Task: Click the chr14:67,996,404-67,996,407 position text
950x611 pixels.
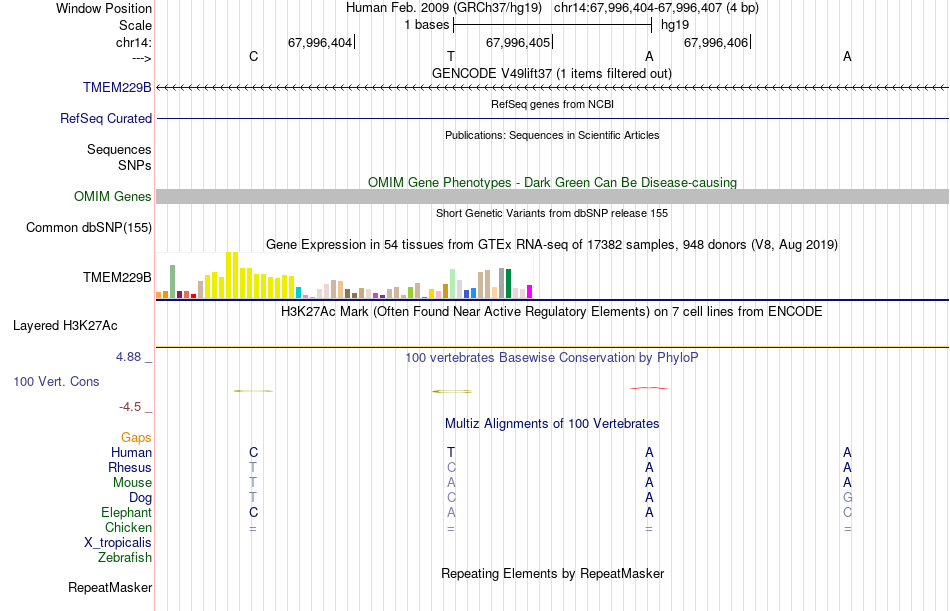Action: (656, 8)
